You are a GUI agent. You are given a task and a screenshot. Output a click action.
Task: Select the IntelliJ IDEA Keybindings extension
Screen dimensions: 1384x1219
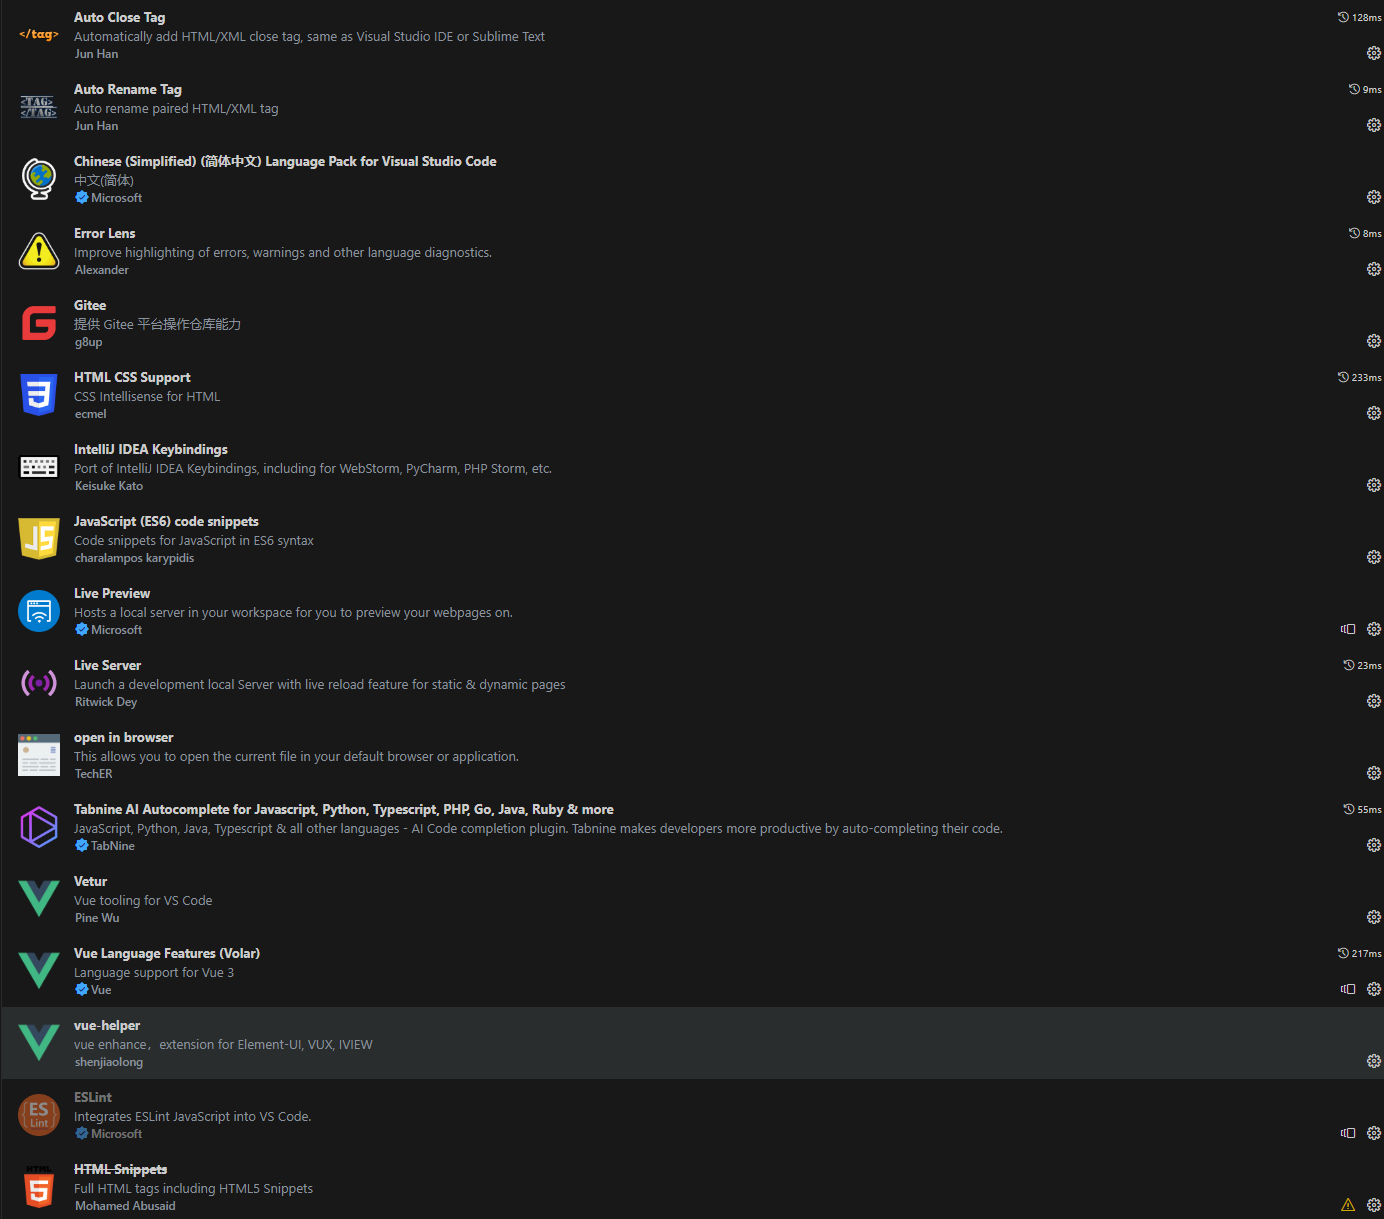pos(692,467)
